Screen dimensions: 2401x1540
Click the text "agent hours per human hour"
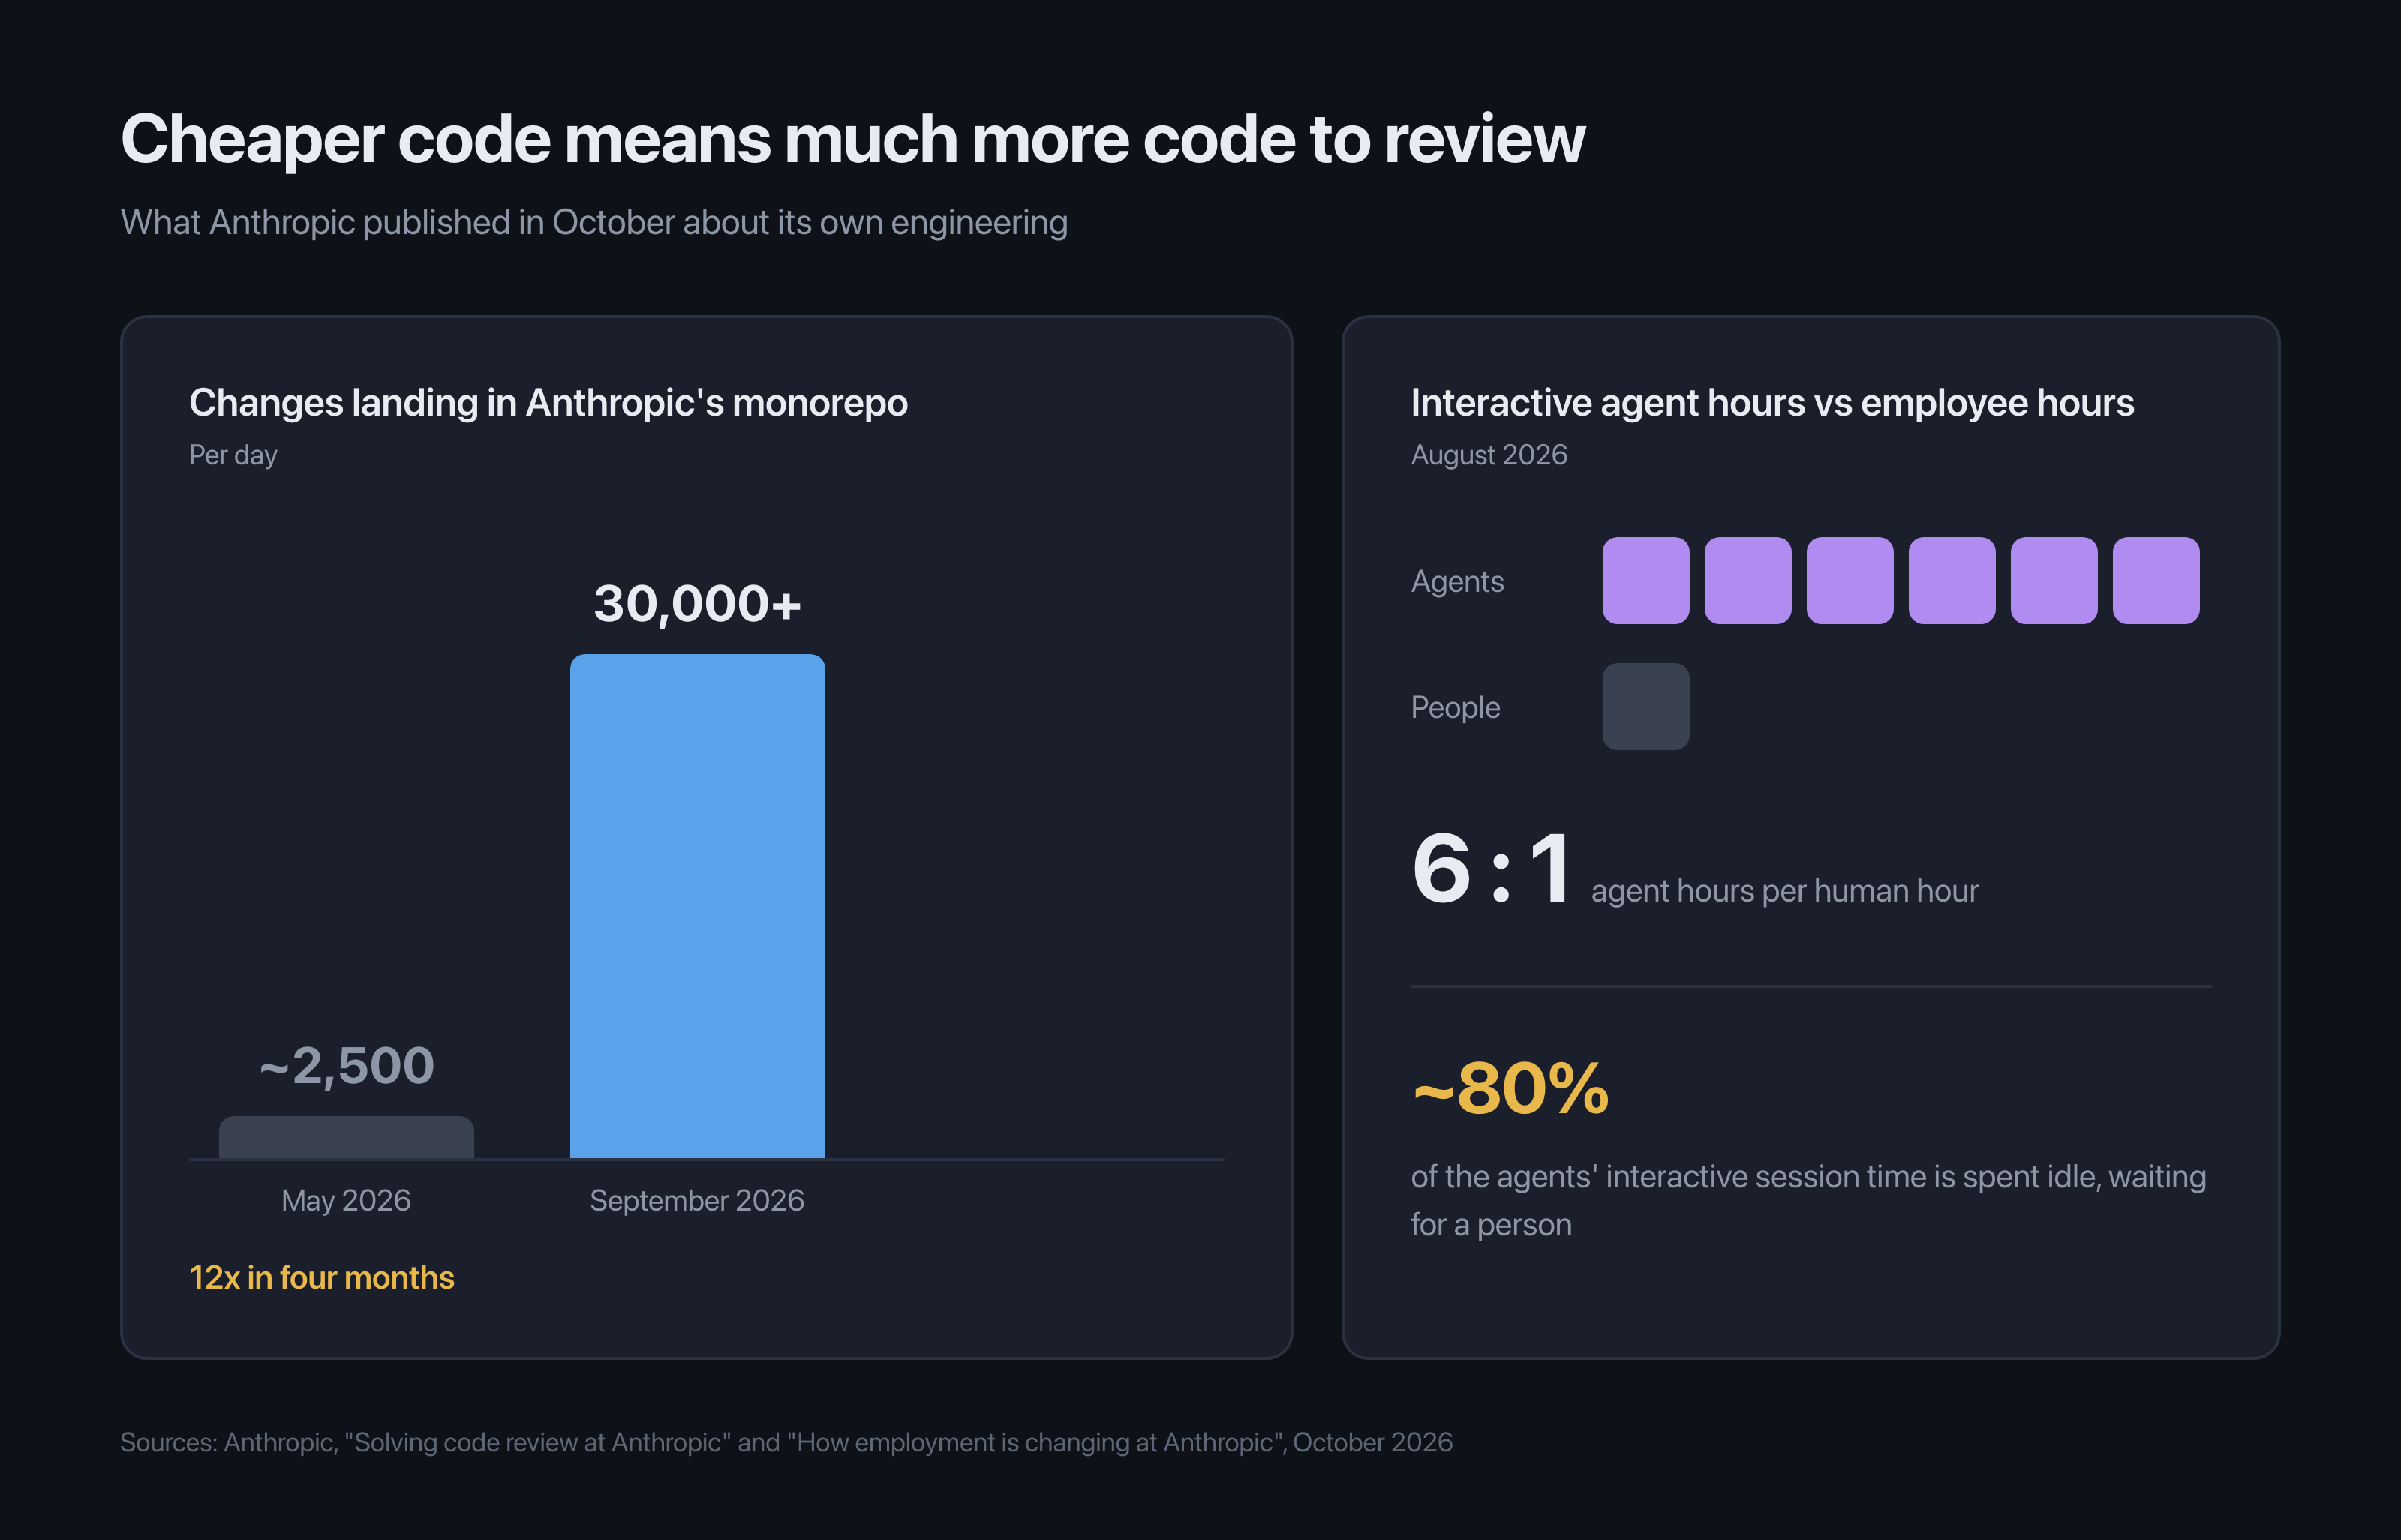(1784, 890)
